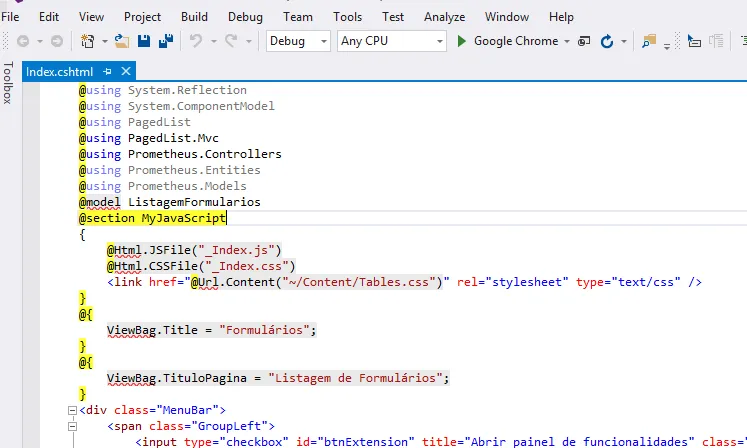Open the Team menu

tap(298, 17)
